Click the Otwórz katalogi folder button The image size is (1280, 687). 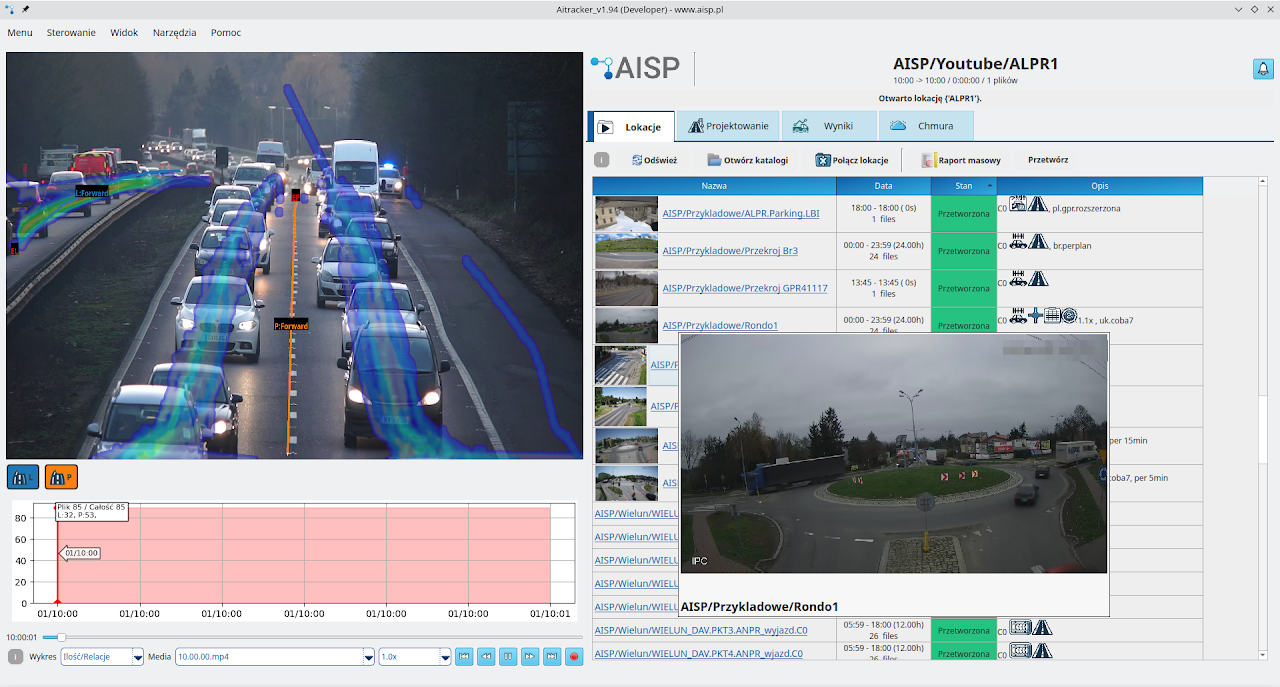coord(747,160)
